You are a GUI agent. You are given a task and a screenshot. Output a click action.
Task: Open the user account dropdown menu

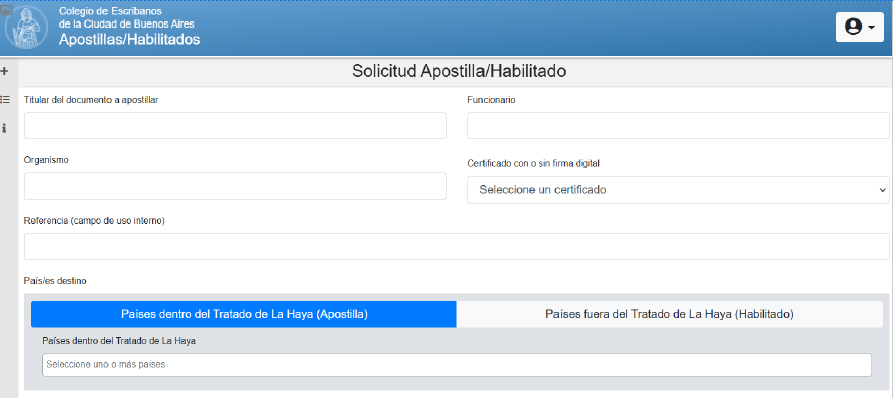(859, 27)
